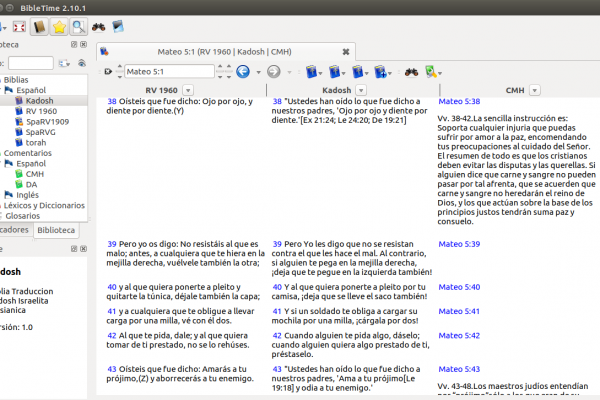Open the bookshelf grouping dropdown icon
This screenshot has height=400, width=600.
click(64, 64)
